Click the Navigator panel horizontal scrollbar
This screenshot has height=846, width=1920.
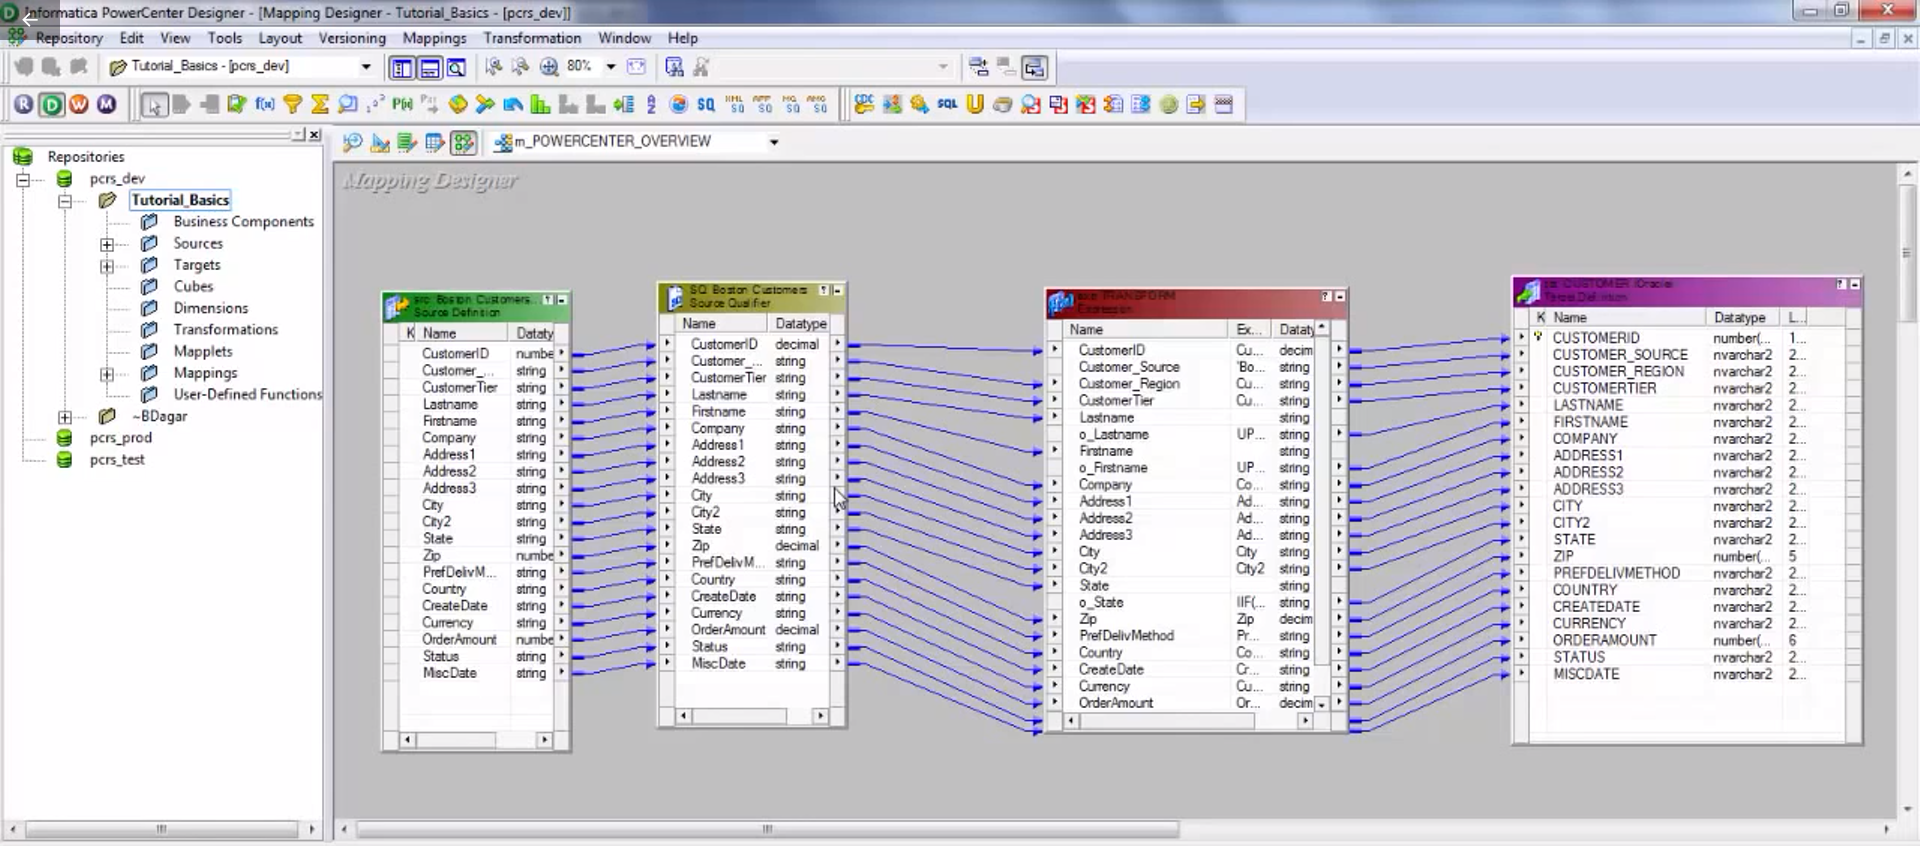click(x=161, y=829)
